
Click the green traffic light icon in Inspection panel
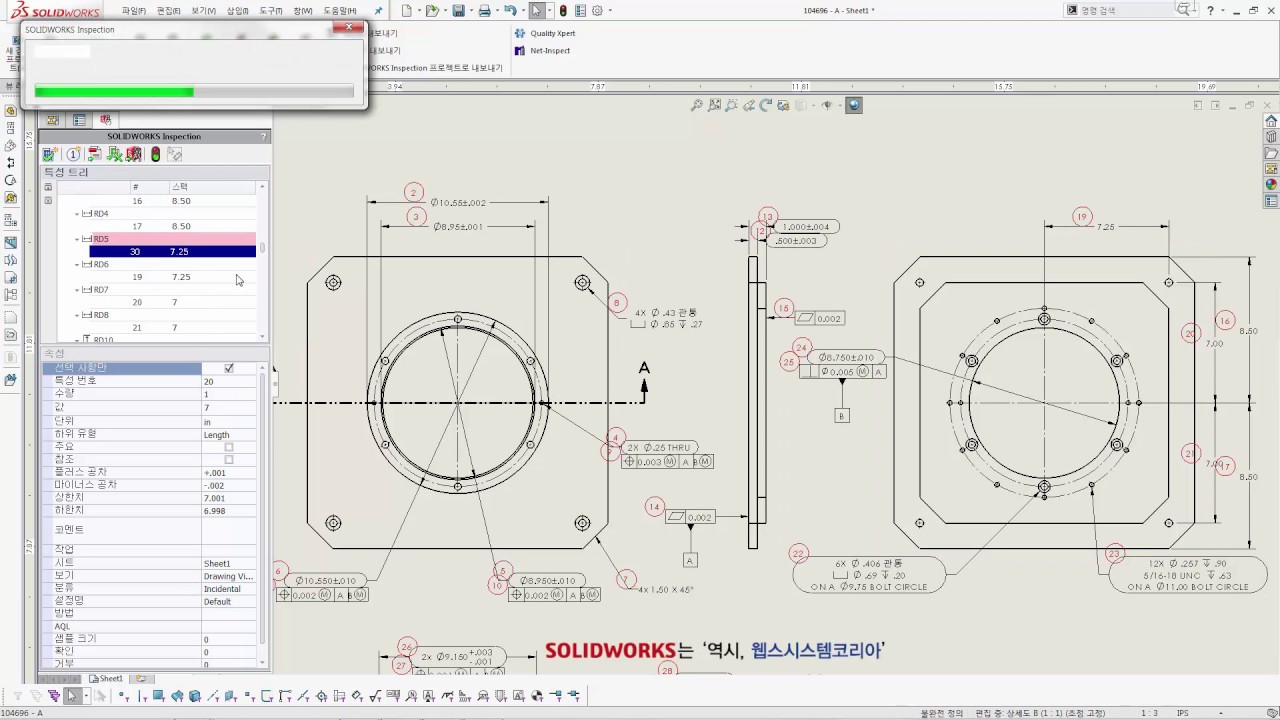155,154
